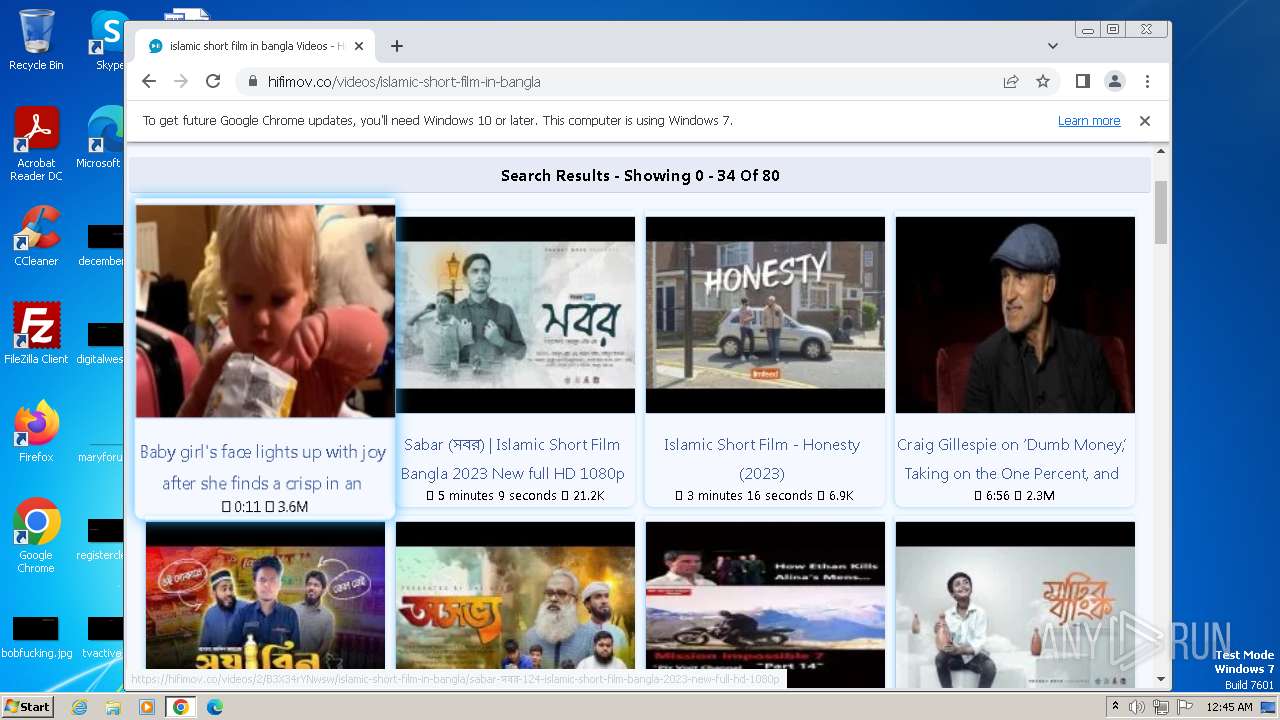Image resolution: width=1280 pixels, height=720 pixels.
Task: Open Chrome three-dot menu
Action: tap(1147, 81)
